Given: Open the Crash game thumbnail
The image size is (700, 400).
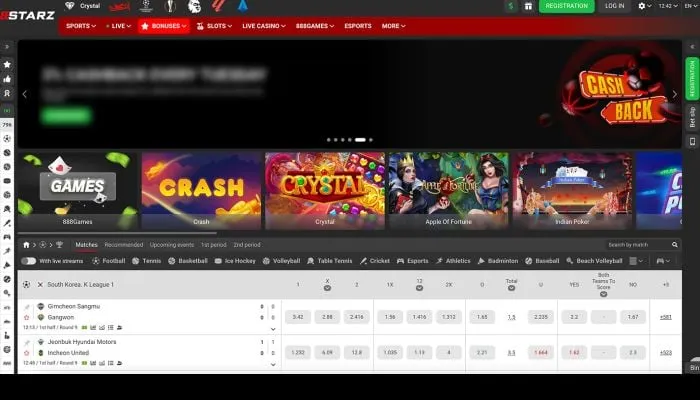Looking at the screenshot, I should coord(201,191).
